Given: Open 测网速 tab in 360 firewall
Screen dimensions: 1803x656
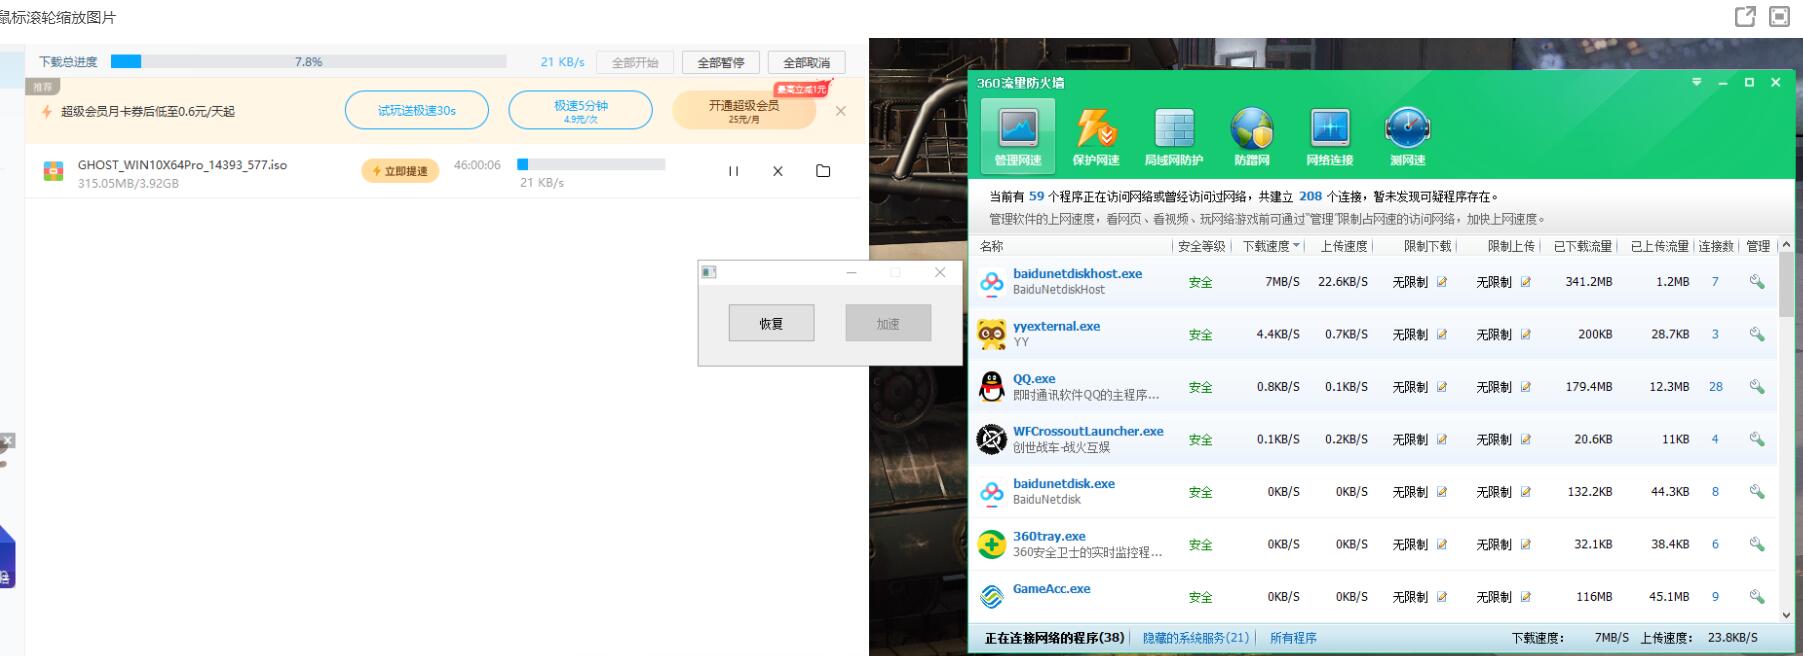Looking at the screenshot, I should 1407,137.
